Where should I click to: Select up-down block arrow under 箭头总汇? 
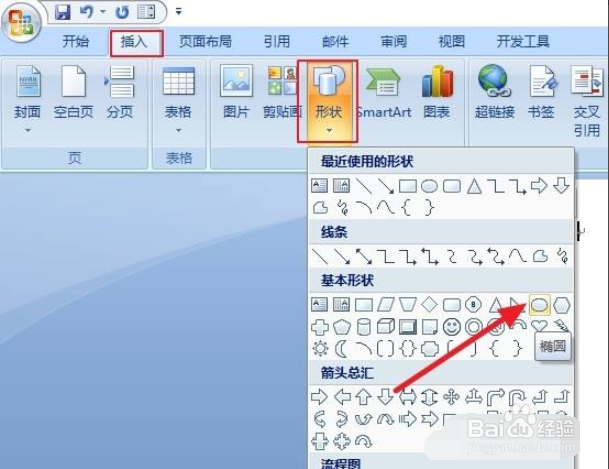(x=429, y=397)
